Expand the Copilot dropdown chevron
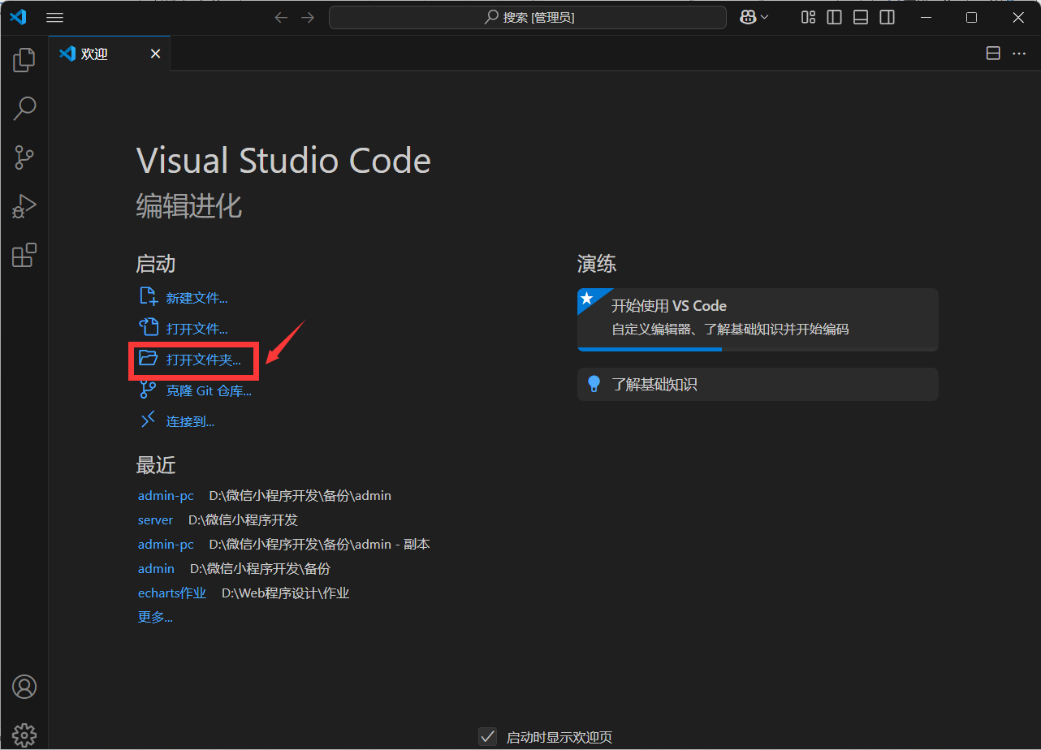Image resolution: width=1041 pixels, height=750 pixels. pos(764,18)
